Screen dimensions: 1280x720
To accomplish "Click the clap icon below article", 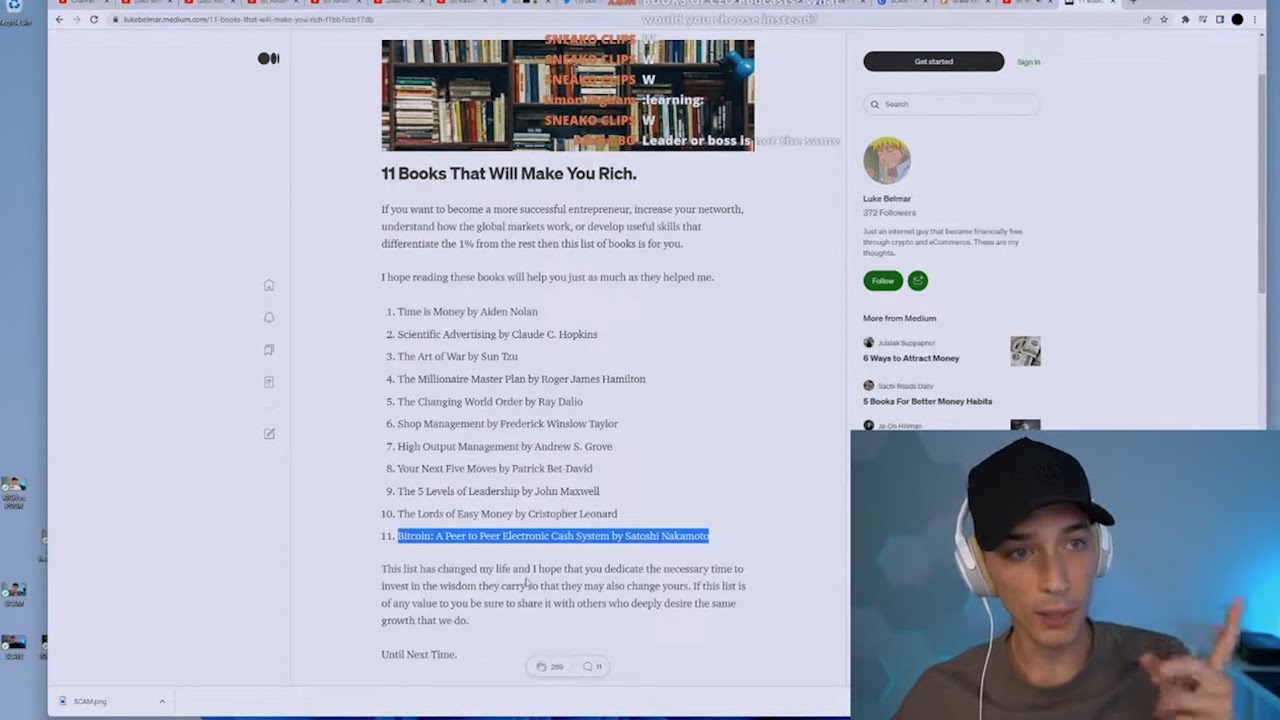I will pyautogui.click(x=541, y=666).
